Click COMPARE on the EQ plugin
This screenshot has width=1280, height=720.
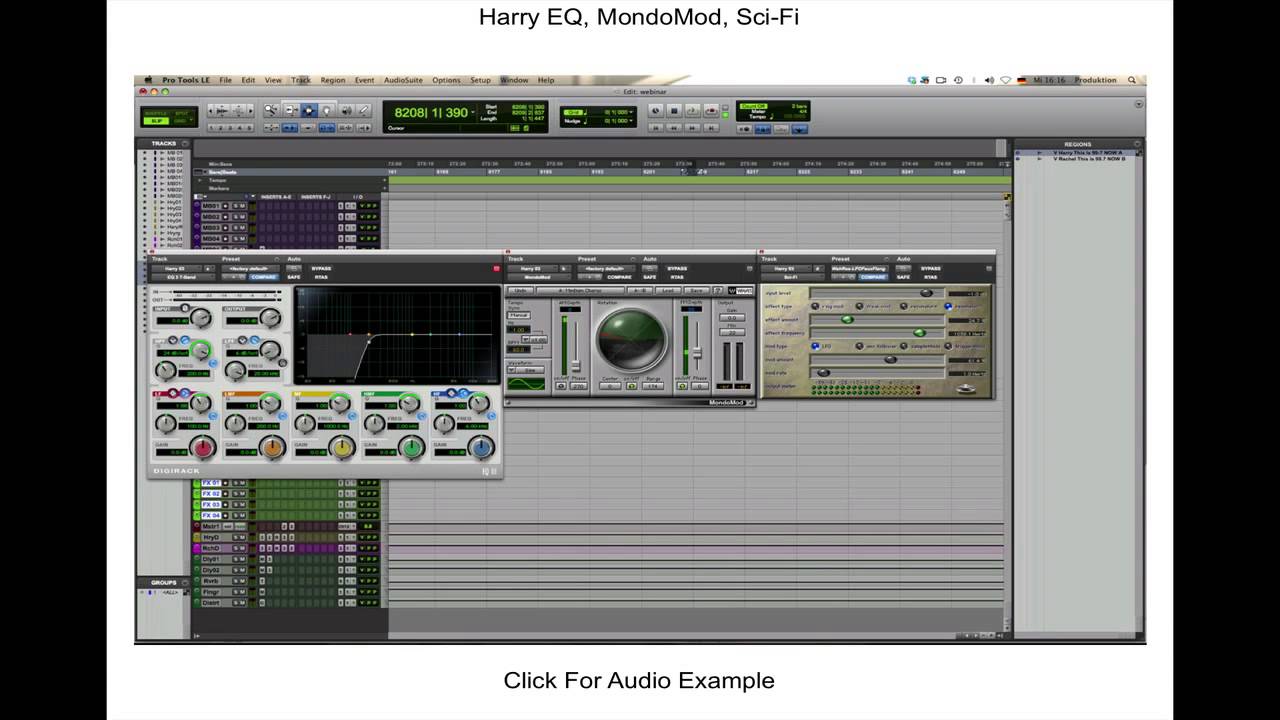pos(264,277)
